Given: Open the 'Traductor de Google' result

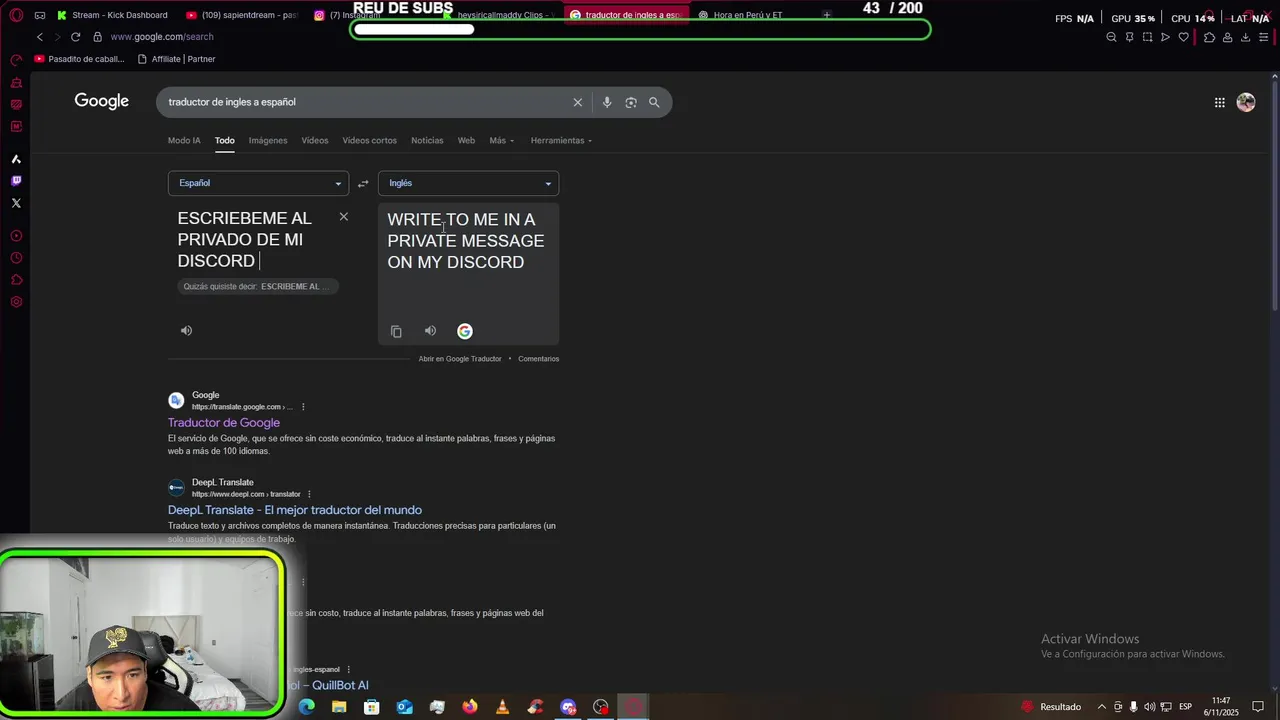Looking at the screenshot, I should 224,423.
